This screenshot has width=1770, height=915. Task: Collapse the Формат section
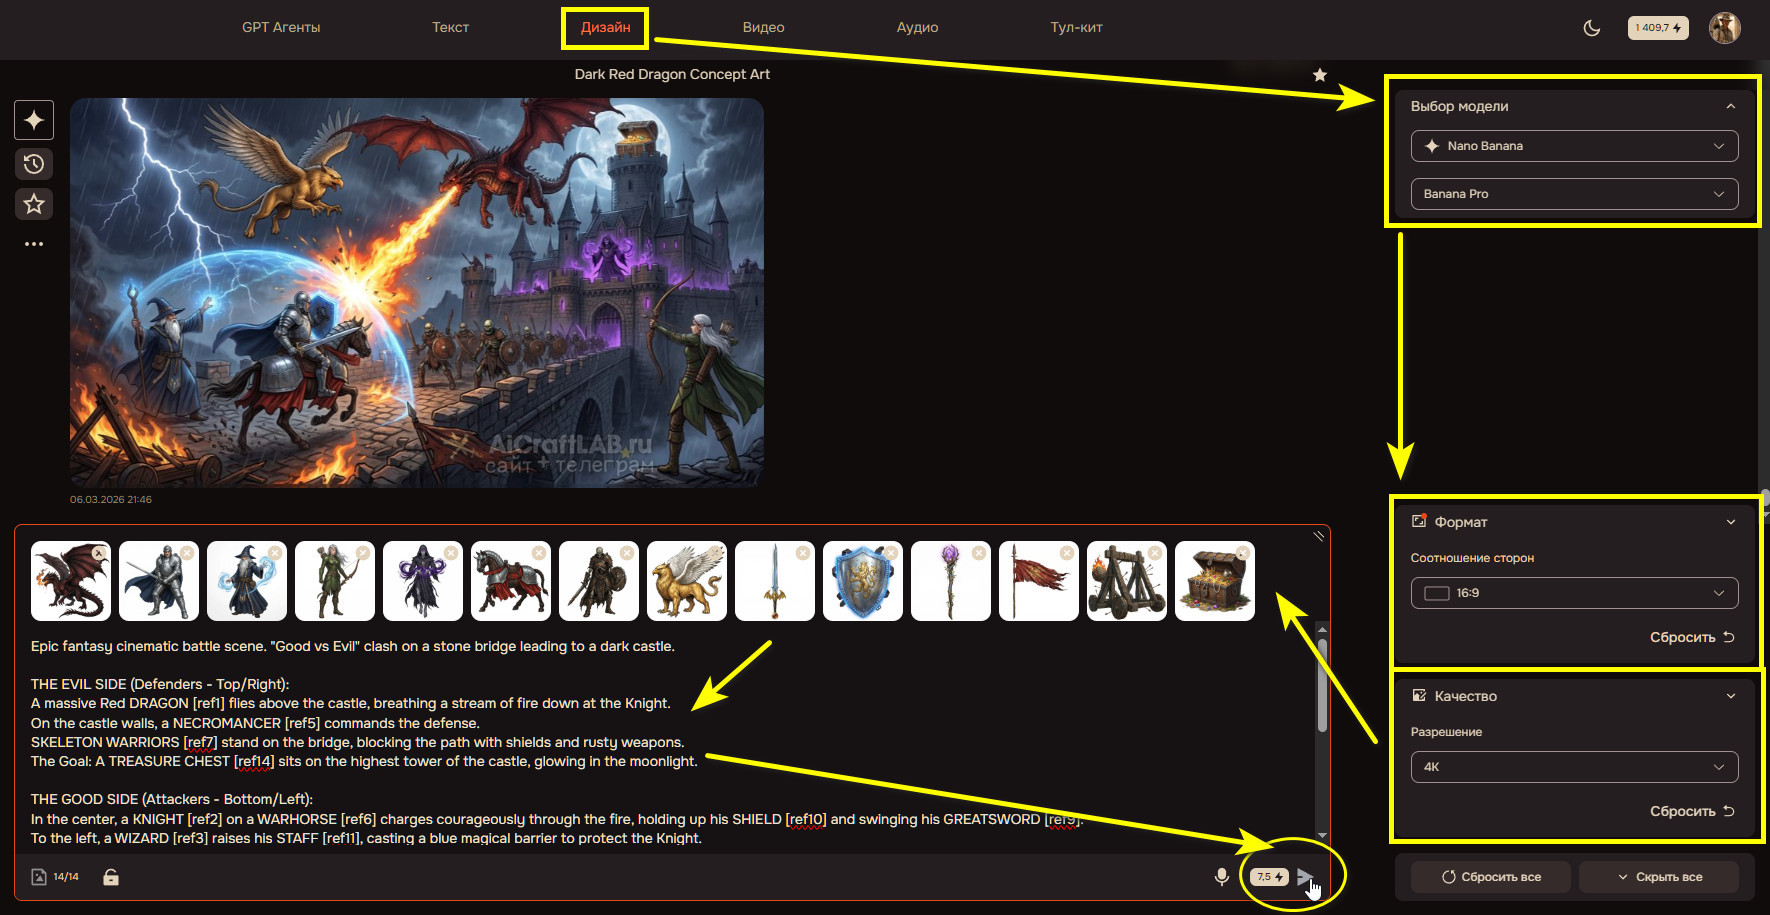(1730, 522)
